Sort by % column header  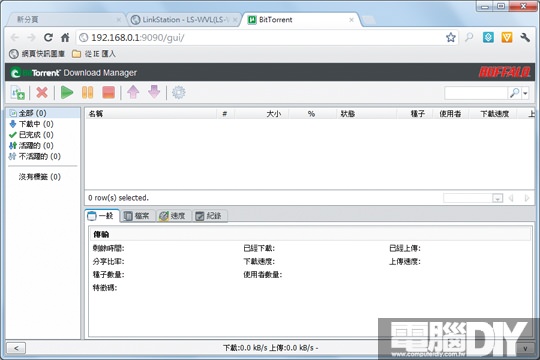coord(312,114)
